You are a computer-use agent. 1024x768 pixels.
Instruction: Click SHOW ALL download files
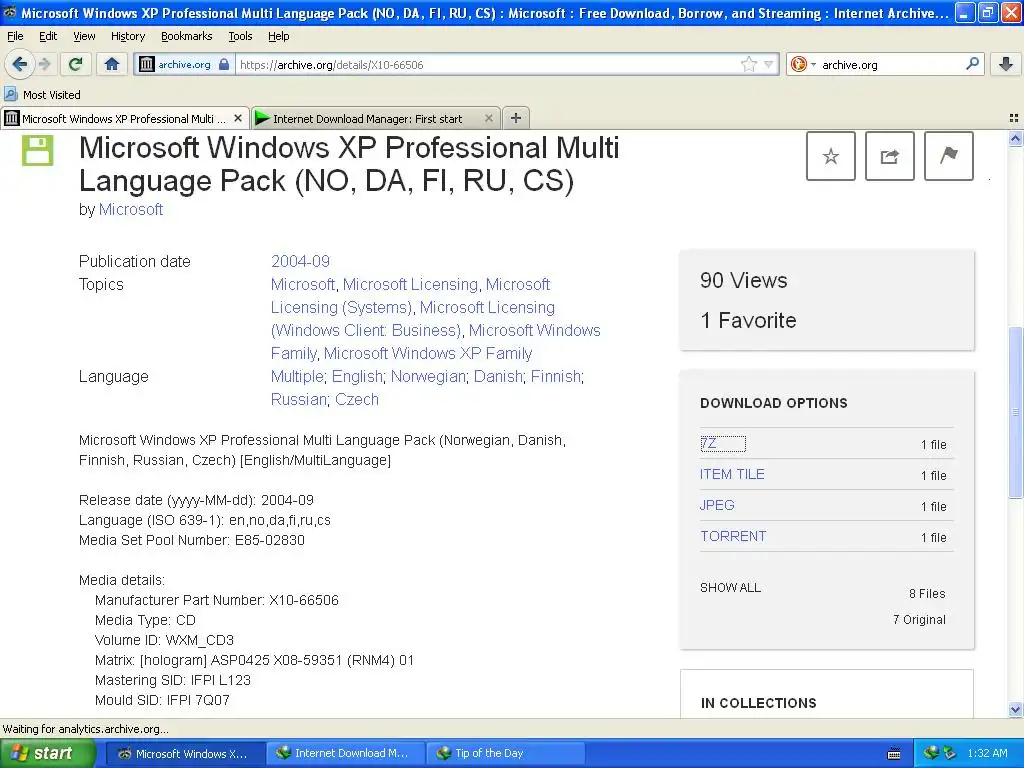(730, 588)
